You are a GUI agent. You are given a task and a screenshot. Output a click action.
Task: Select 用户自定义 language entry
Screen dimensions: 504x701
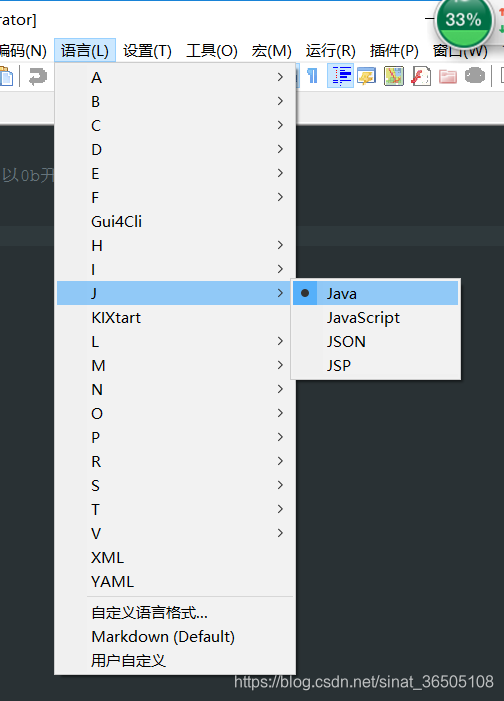(175, 660)
